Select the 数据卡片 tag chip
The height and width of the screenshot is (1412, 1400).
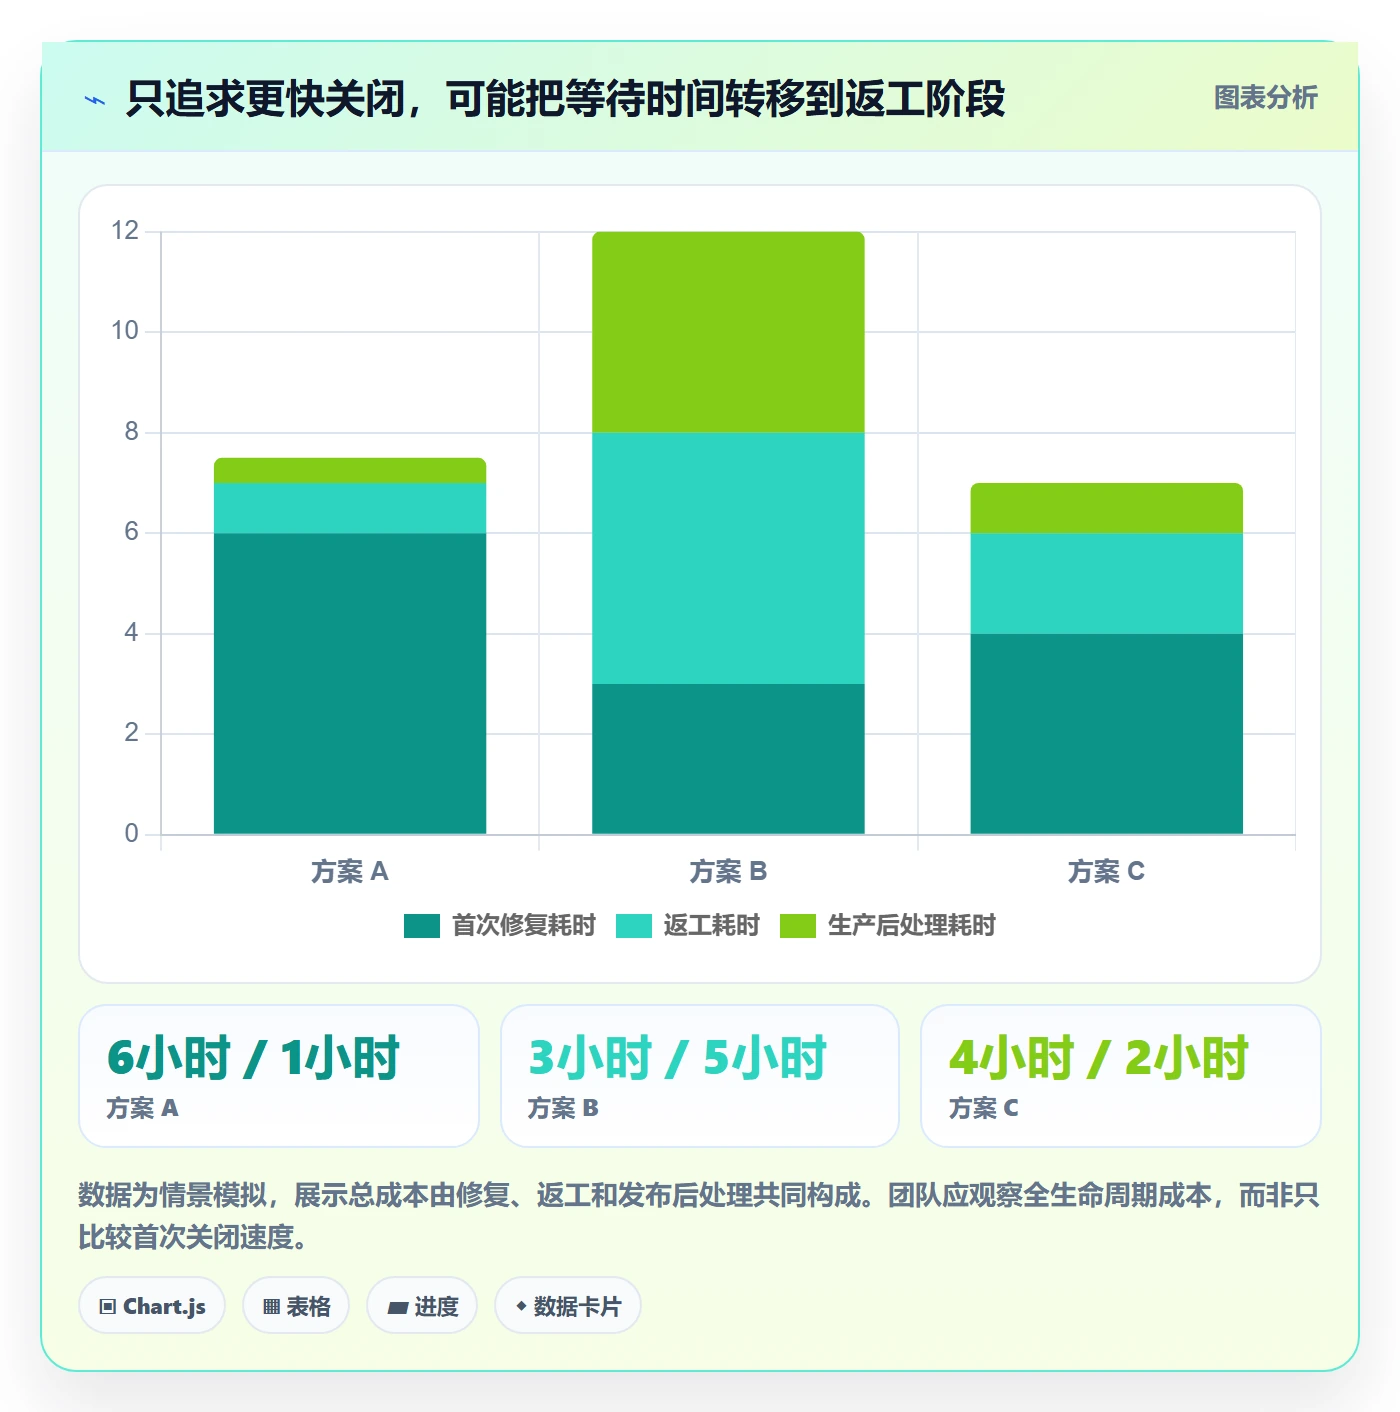[568, 1306]
